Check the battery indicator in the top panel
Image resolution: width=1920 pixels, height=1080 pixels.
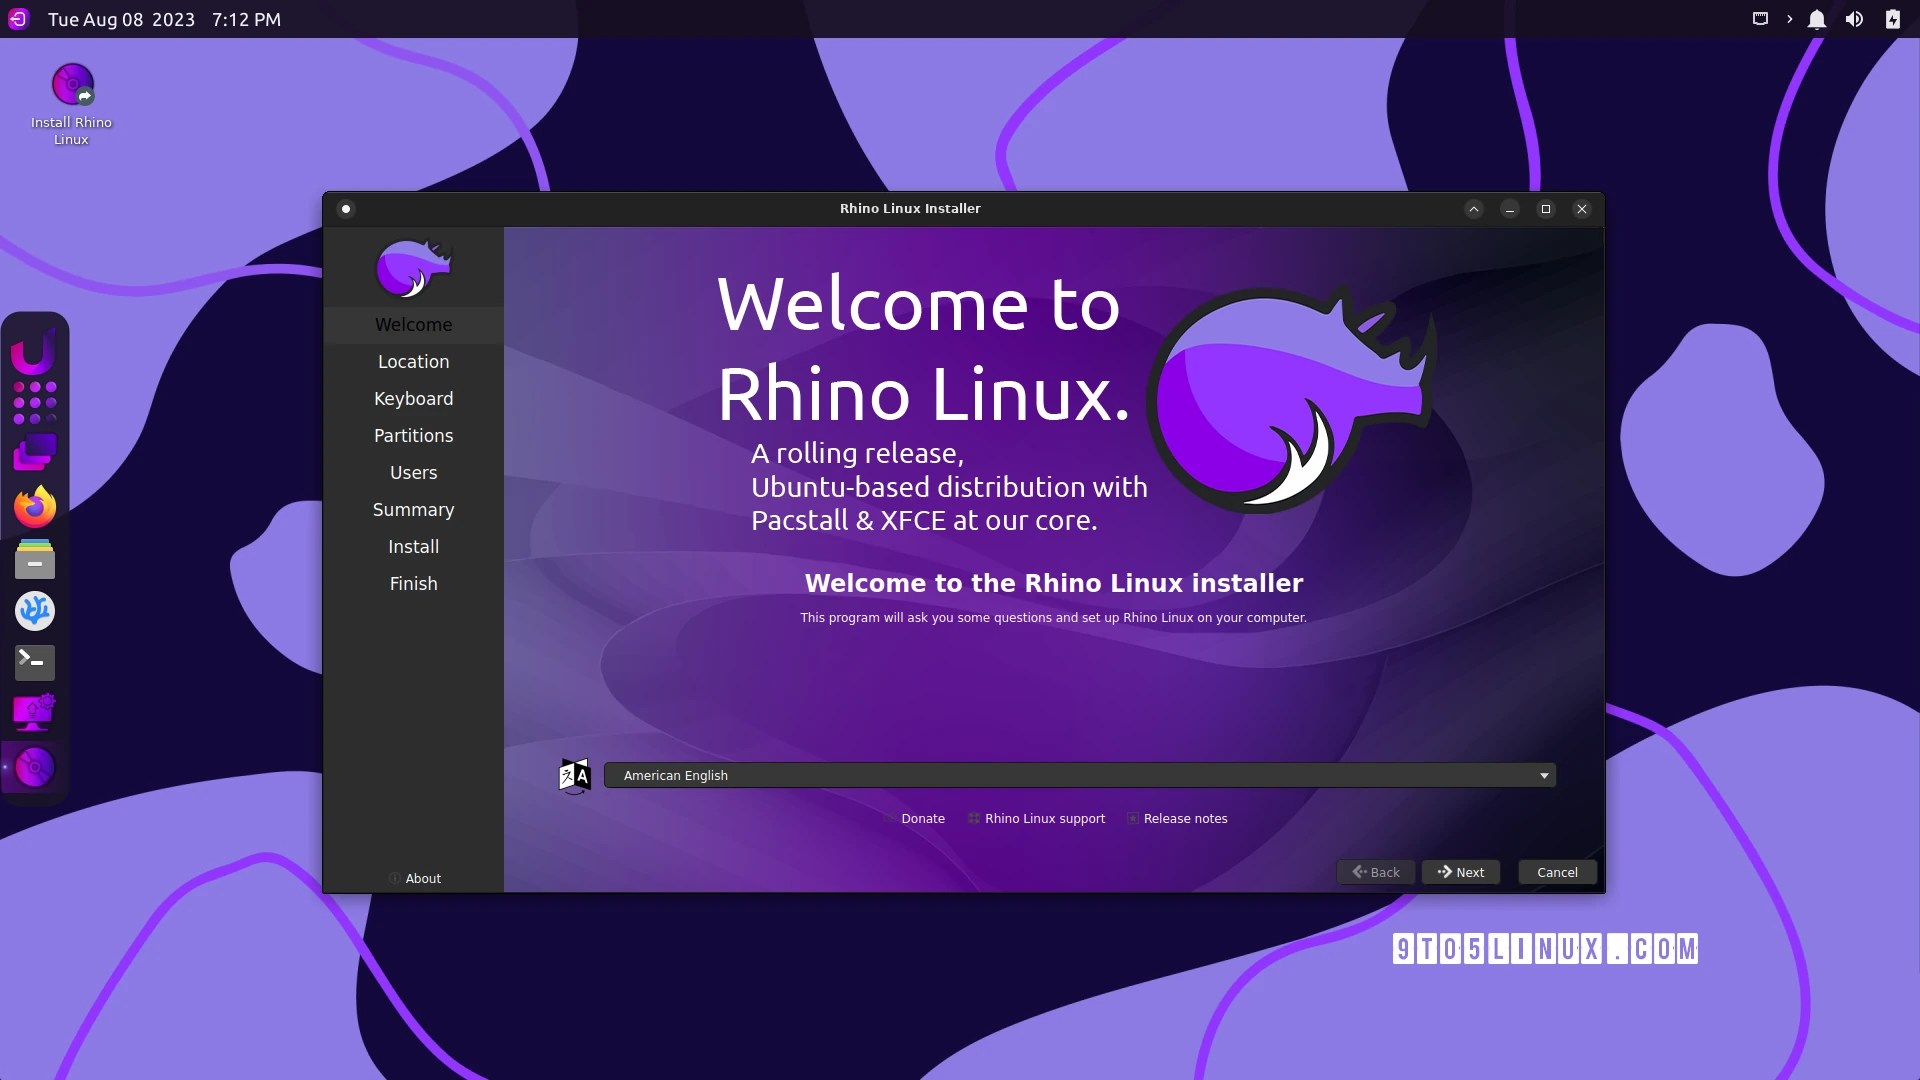point(1892,19)
